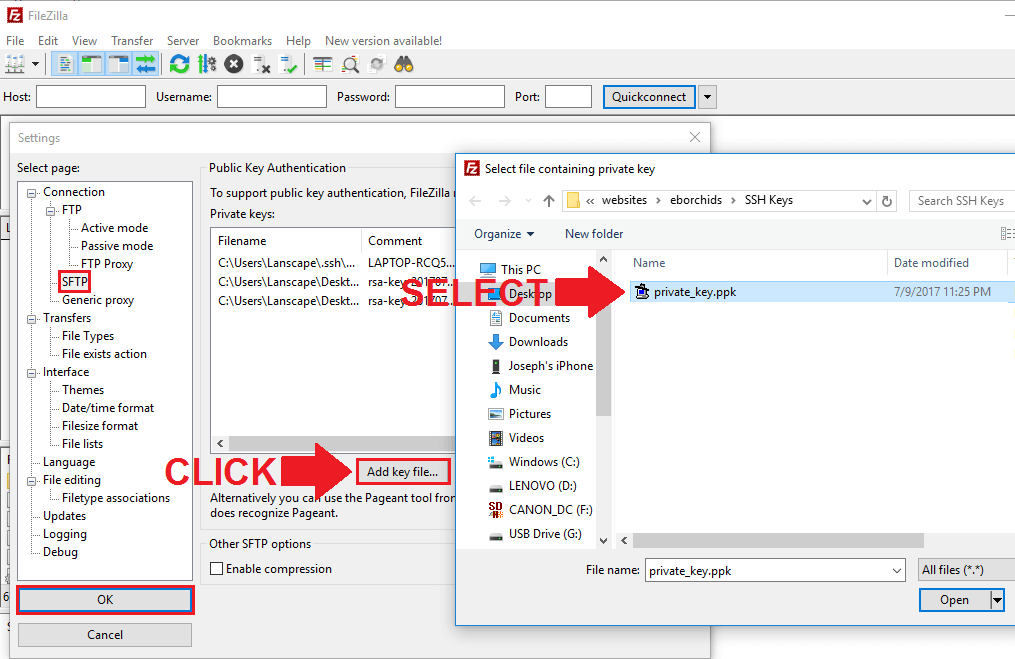
Task: Click into the Password input field
Action: [x=450, y=96]
